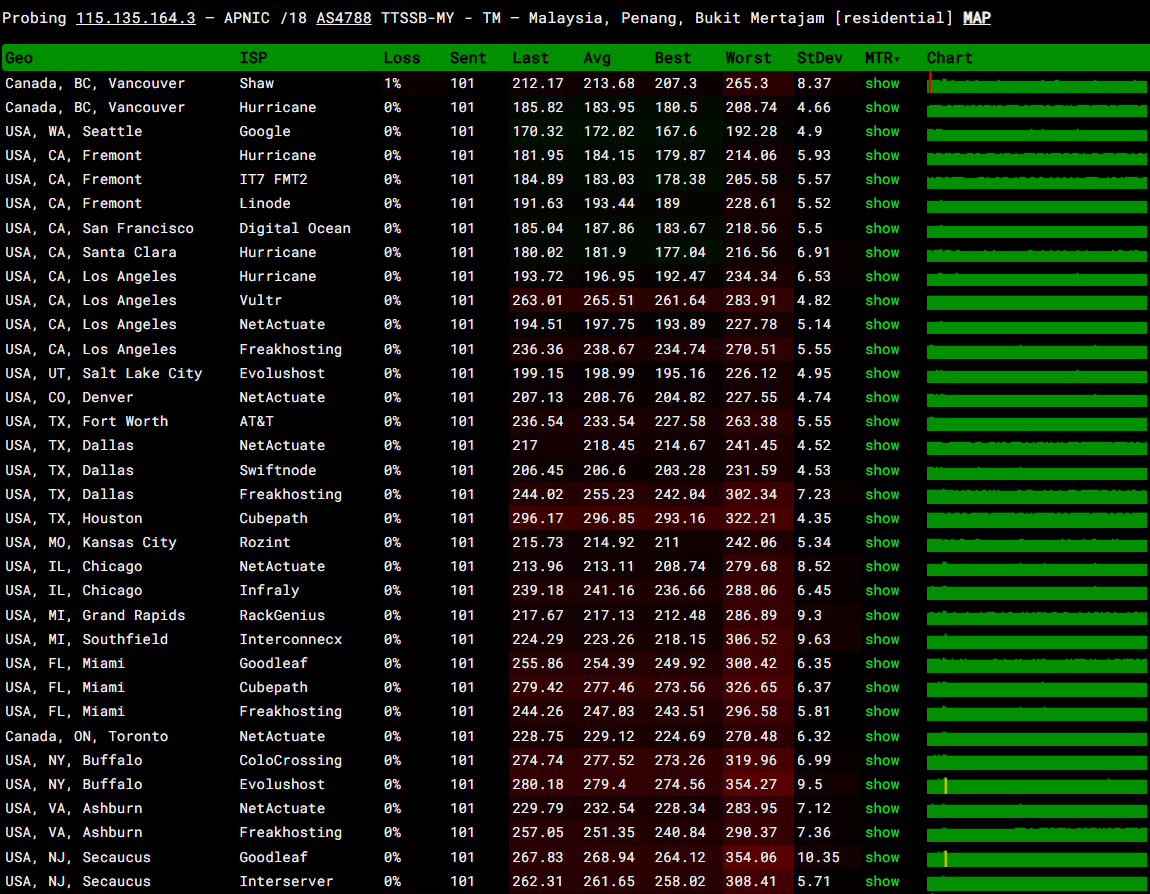Show MTR for Los Angeles Vultr row
This screenshot has height=894, width=1150.
(882, 301)
